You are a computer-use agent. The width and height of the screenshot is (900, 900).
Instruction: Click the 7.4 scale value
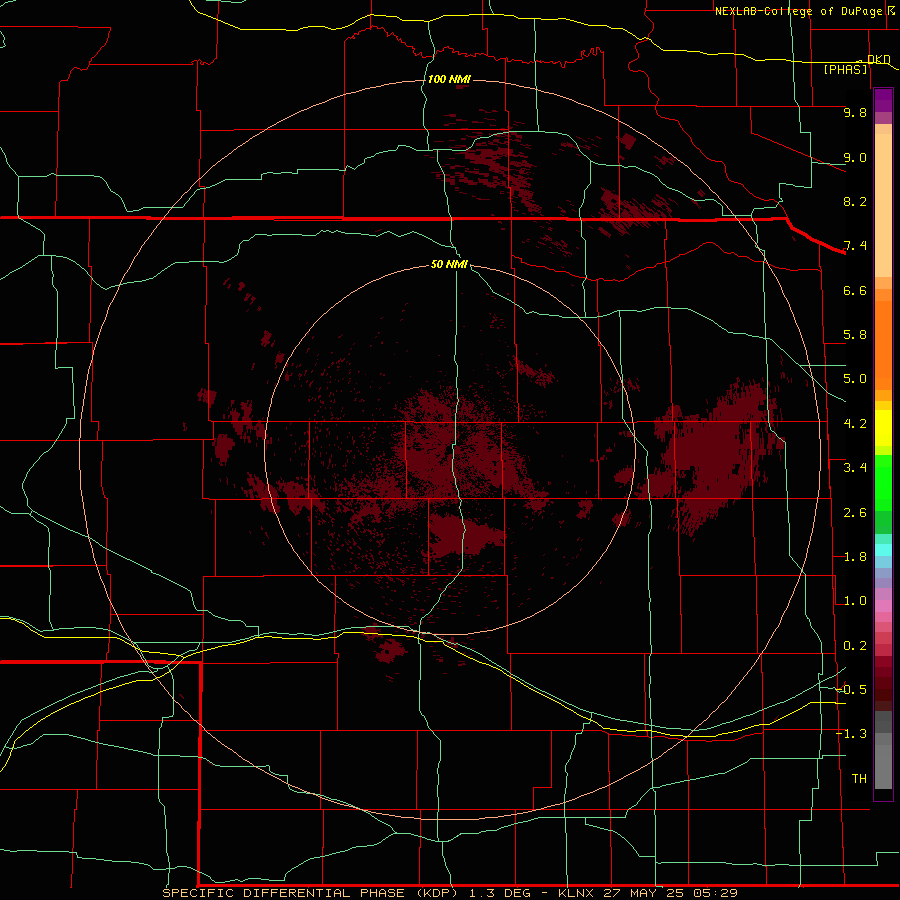click(855, 246)
